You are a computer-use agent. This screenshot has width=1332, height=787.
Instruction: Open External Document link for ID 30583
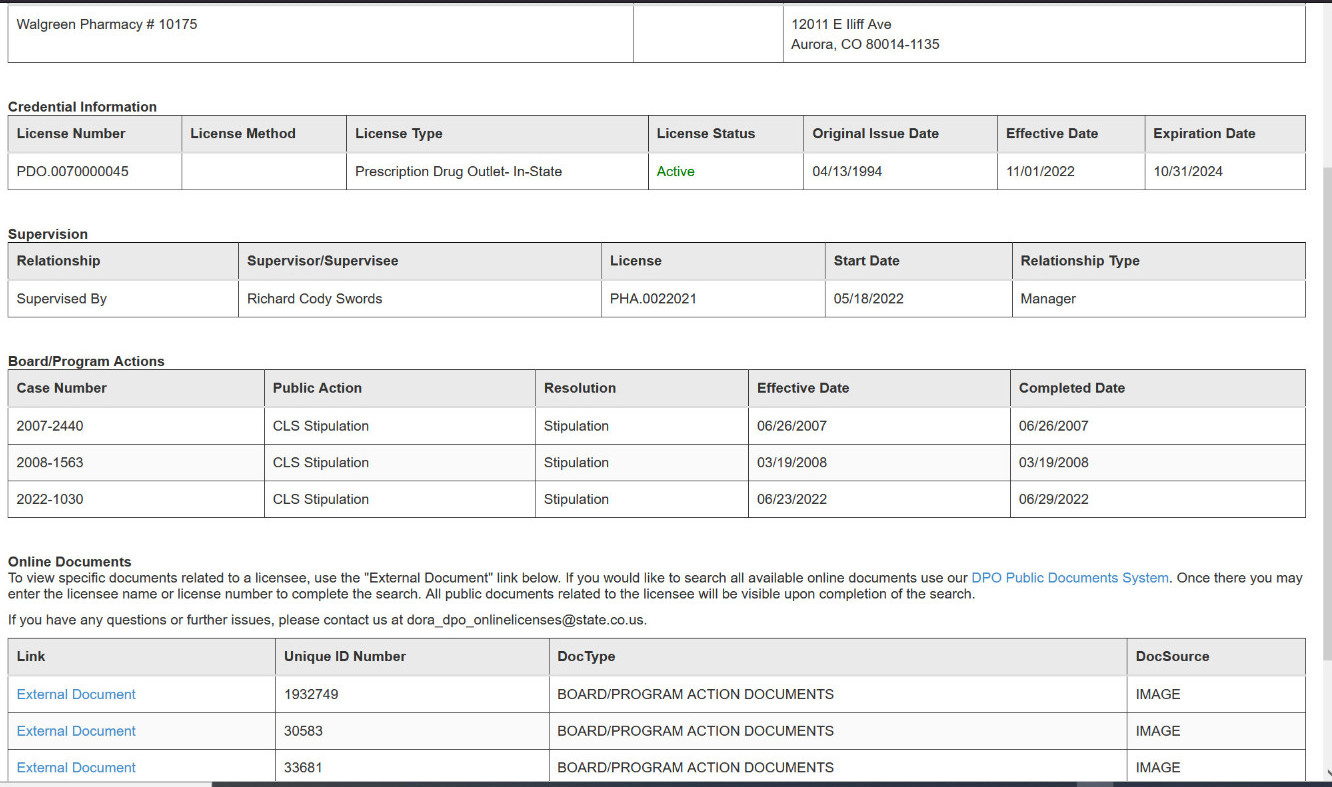click(x=76, y=731)
